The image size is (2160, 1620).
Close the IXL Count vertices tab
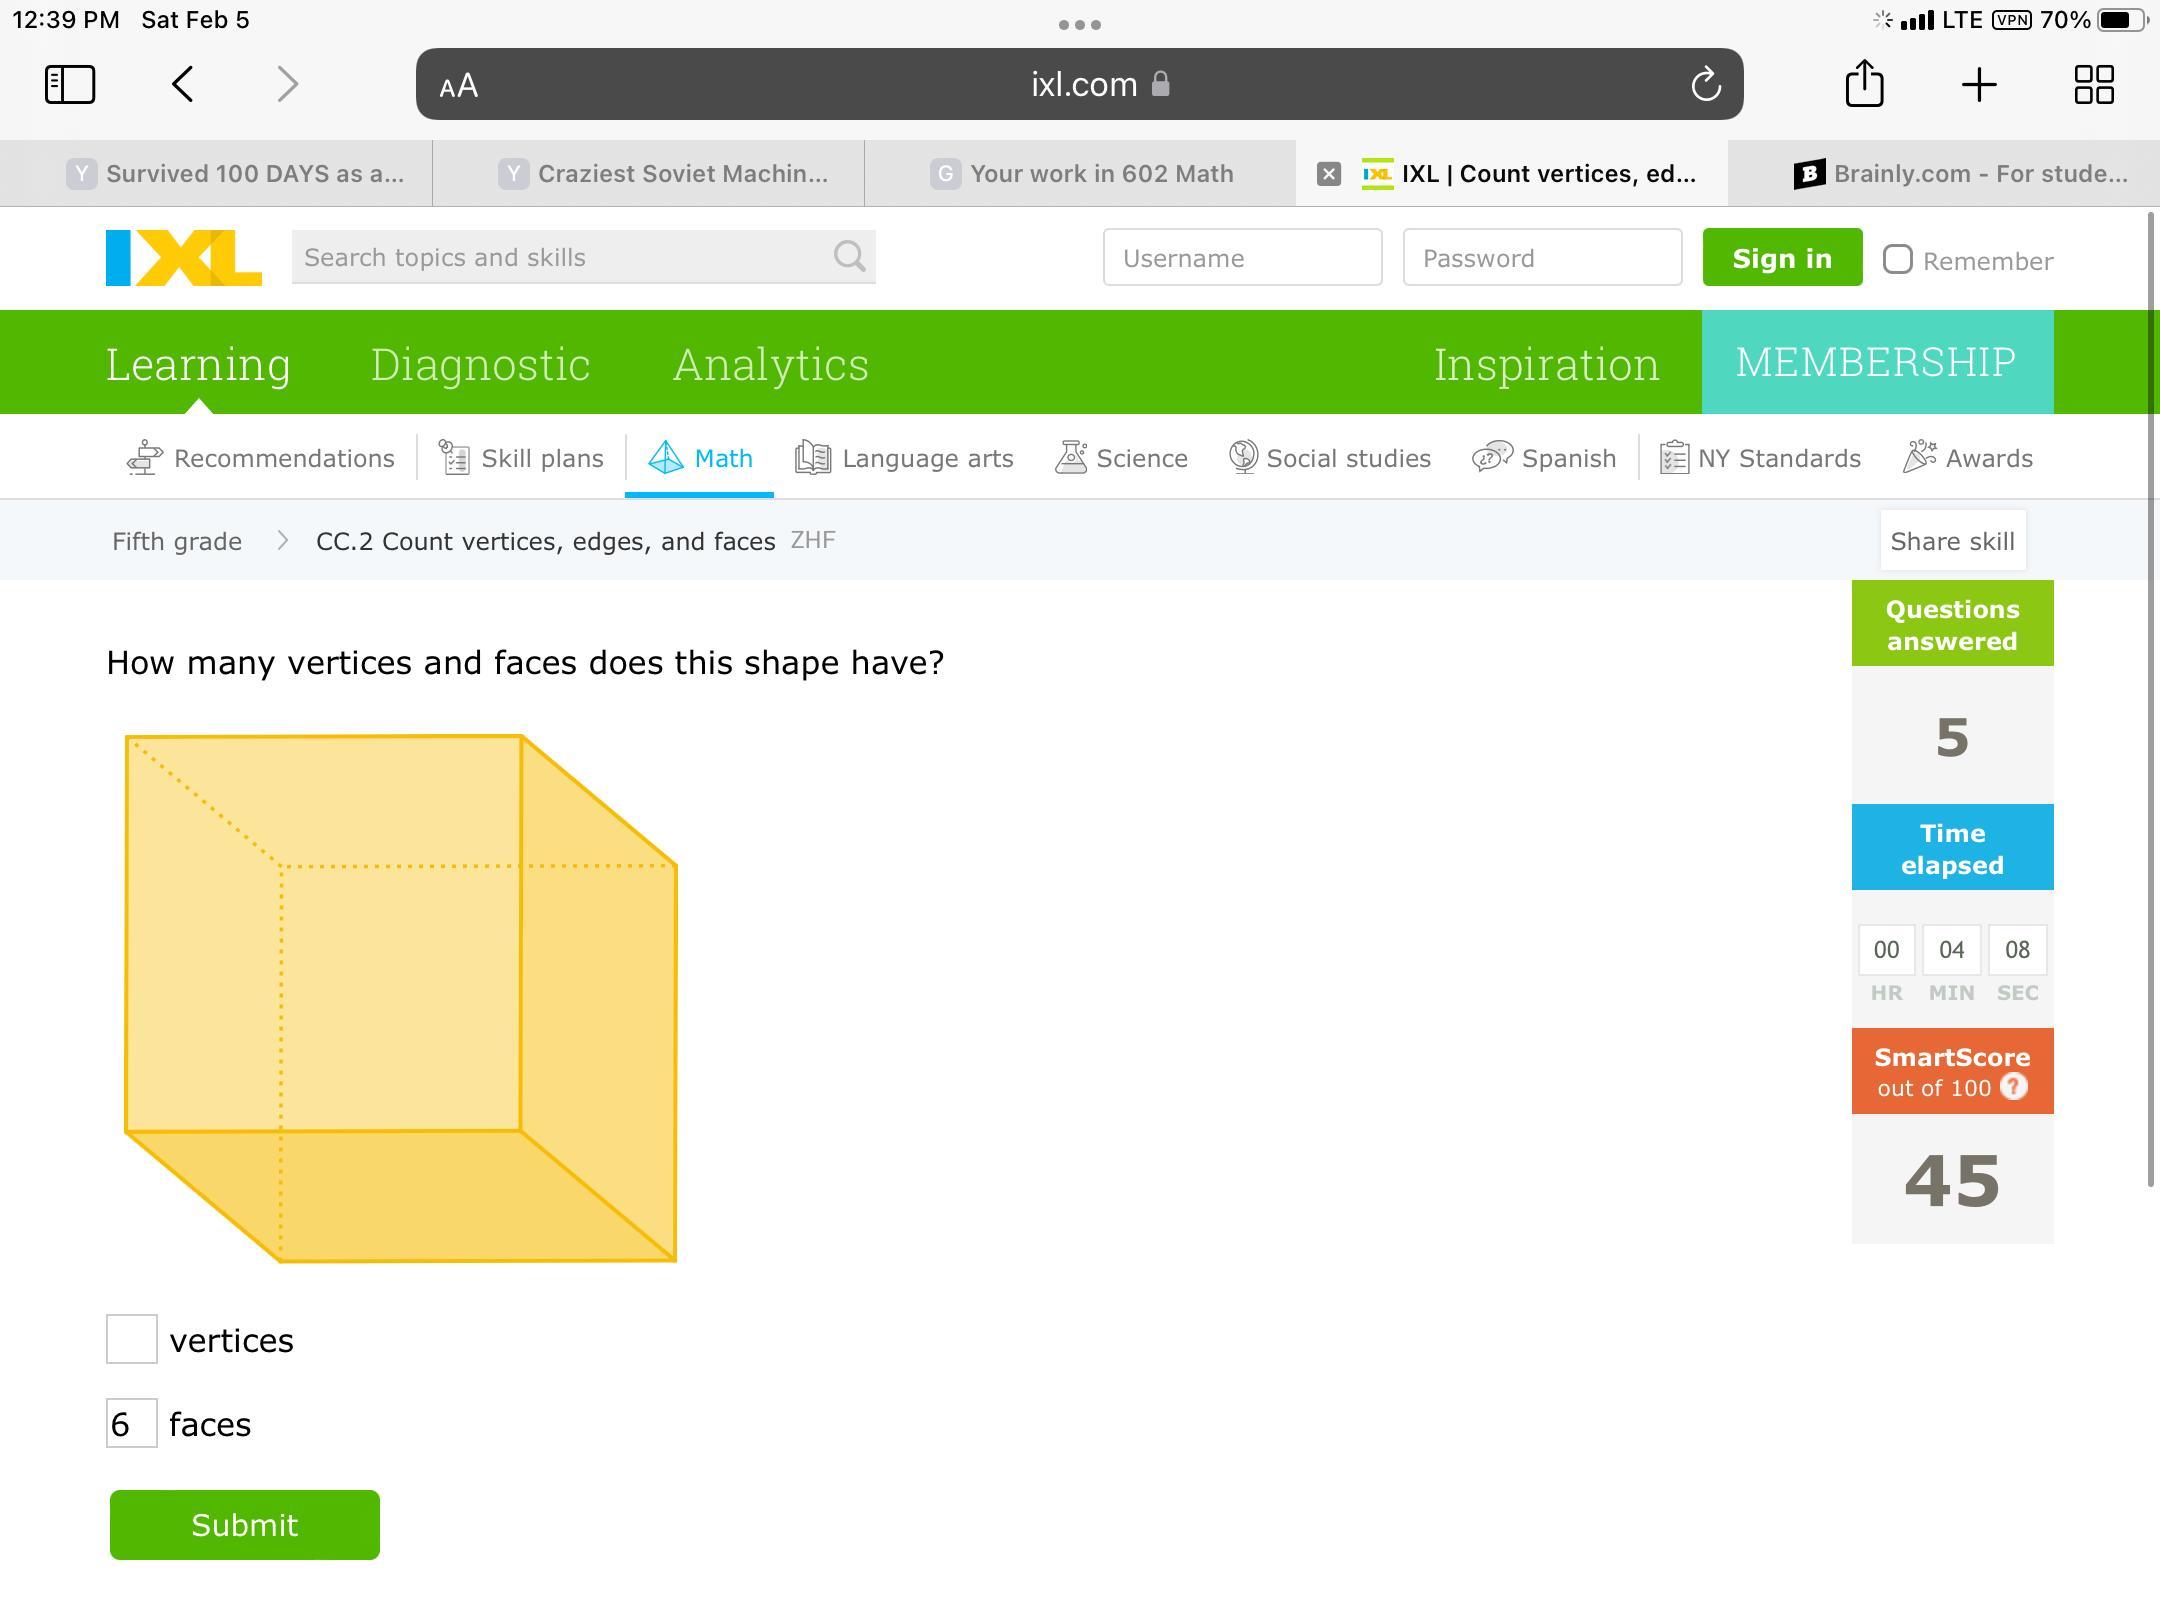(x=1328, y=174)
